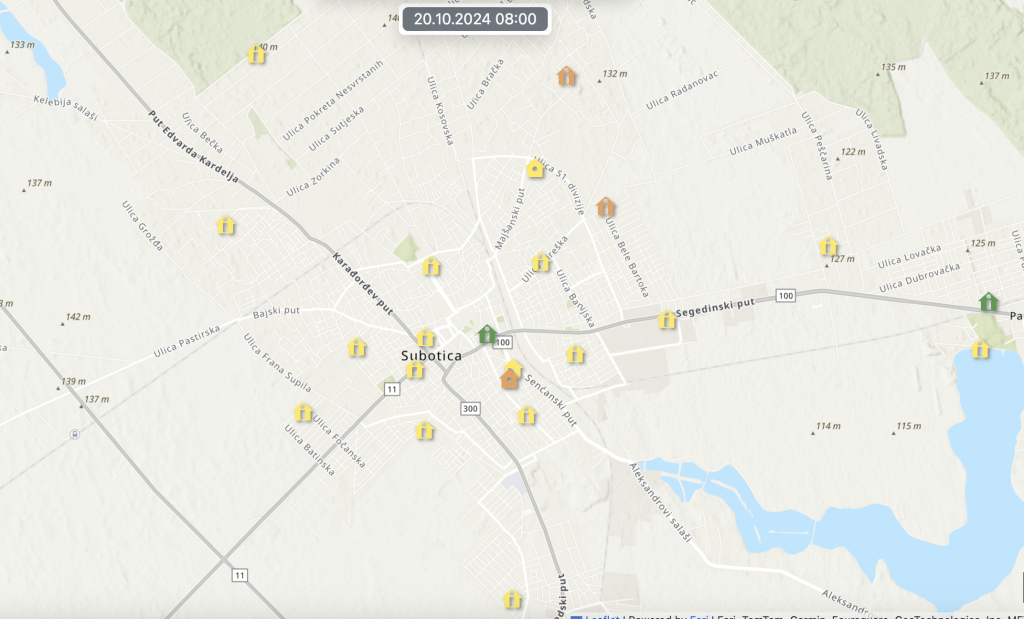Click yellow house marker on Ulica Fočanska
1024x619 pixels.
303,412
